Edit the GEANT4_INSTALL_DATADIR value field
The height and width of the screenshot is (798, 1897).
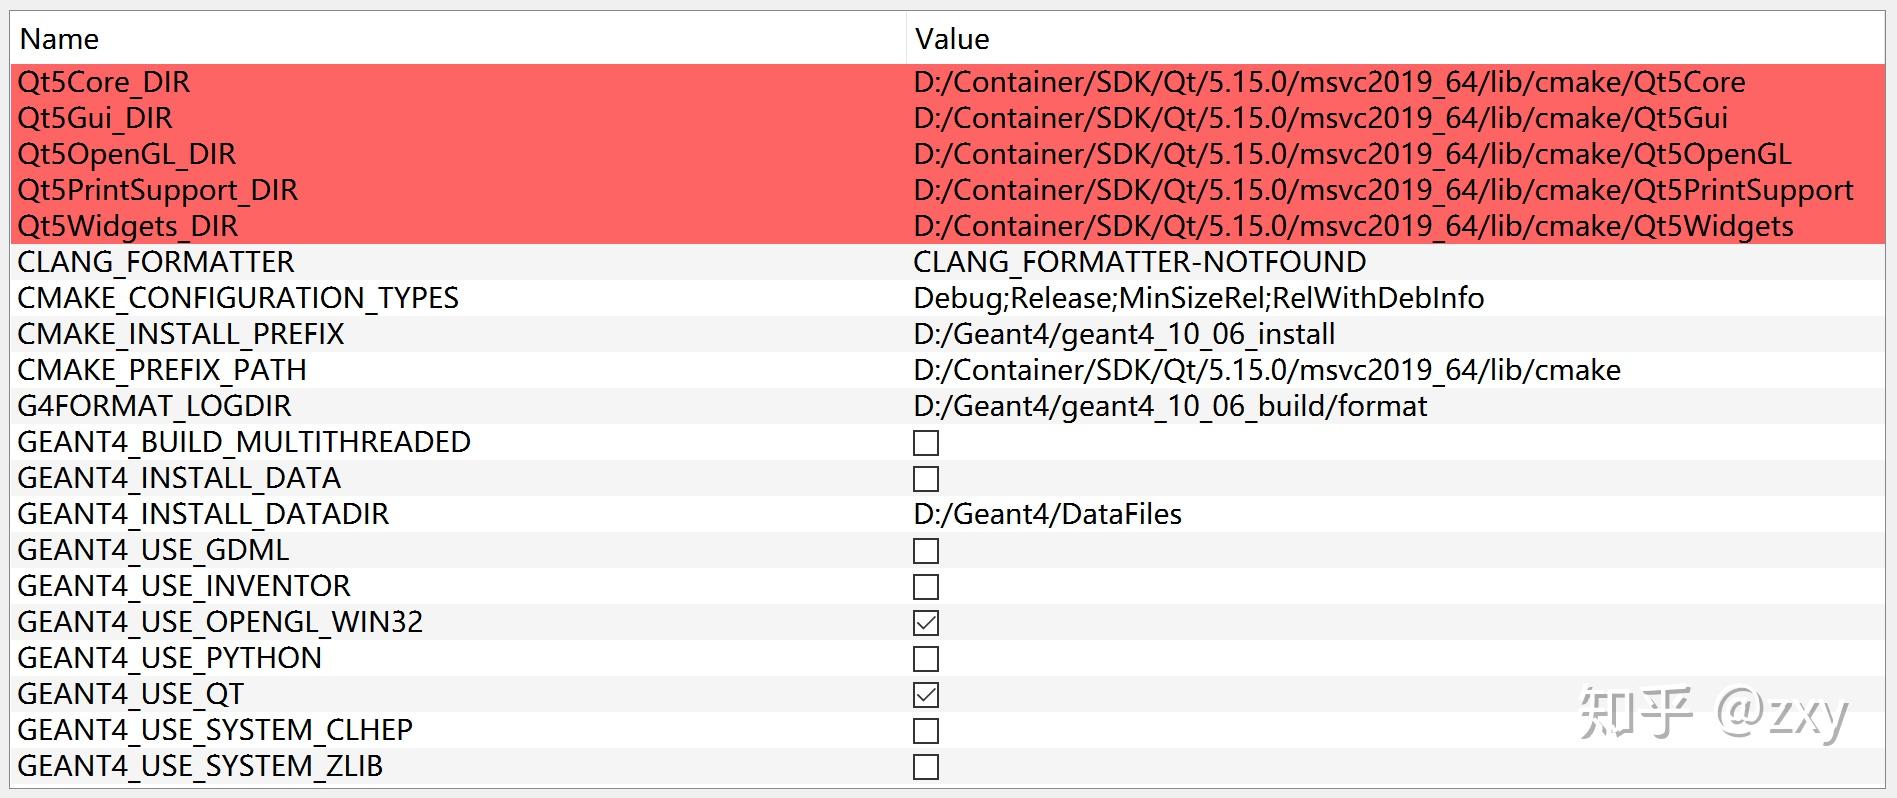pyautogui.click(x=1047, y=514)
